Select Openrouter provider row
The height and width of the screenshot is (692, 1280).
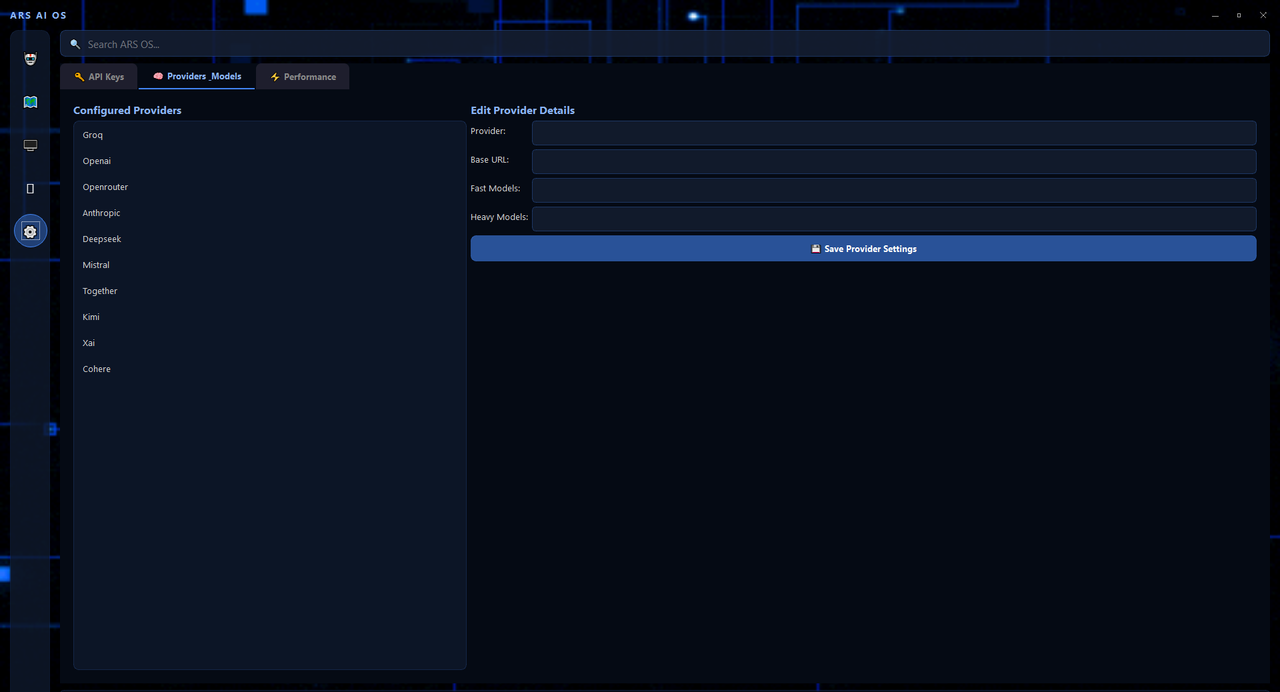click(x=270, y=187)
